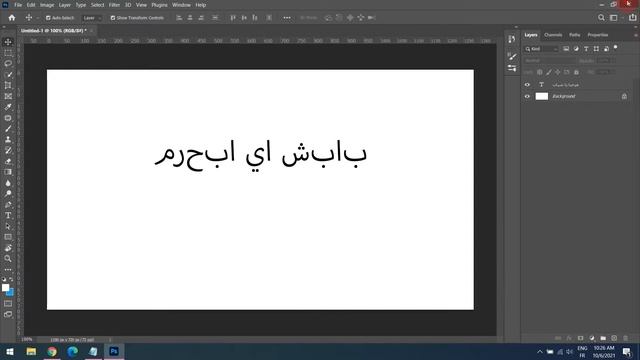Screen dimensions: 640x360
Task: Select the Rectangular Marquee tool
Action: [8, 53]
